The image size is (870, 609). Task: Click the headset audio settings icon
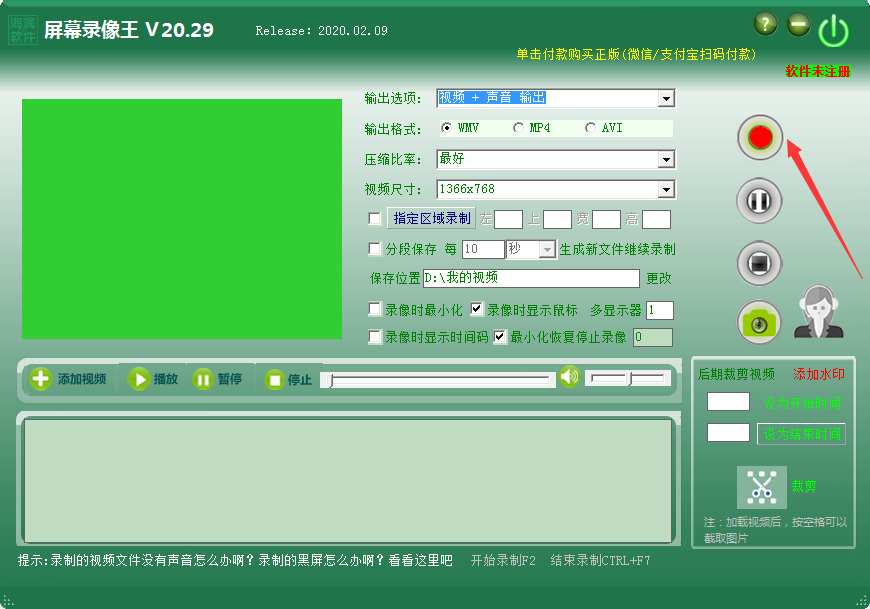(x=819, y=312)
